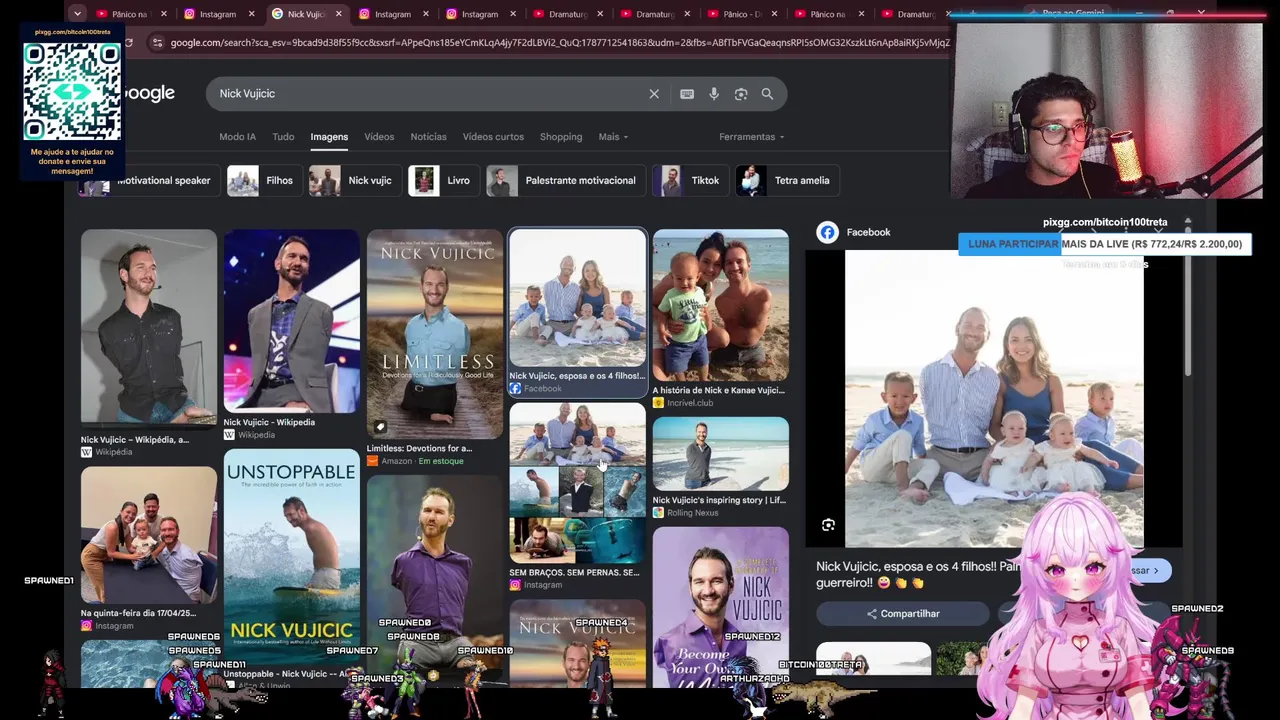The width and height of the screenshot is (1280, 720).
Task: Open the indoor family photo from Instagram
Action: pos(149,535)
